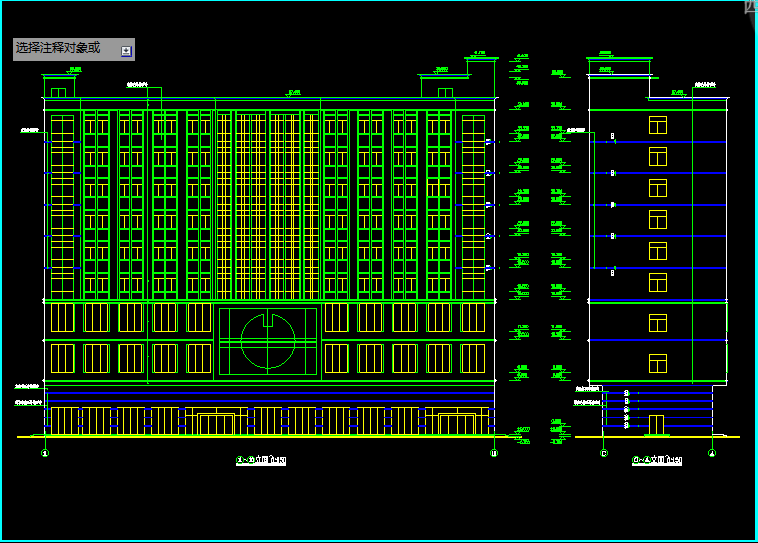Select axis bubble A under the side elevation
Viewport: 758px width, 543px height.
(712, 453)
